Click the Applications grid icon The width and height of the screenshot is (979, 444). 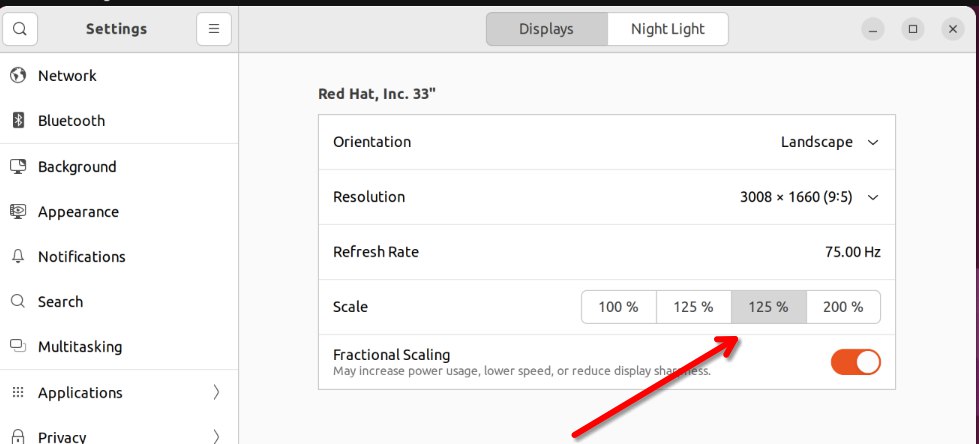(18, 393)
